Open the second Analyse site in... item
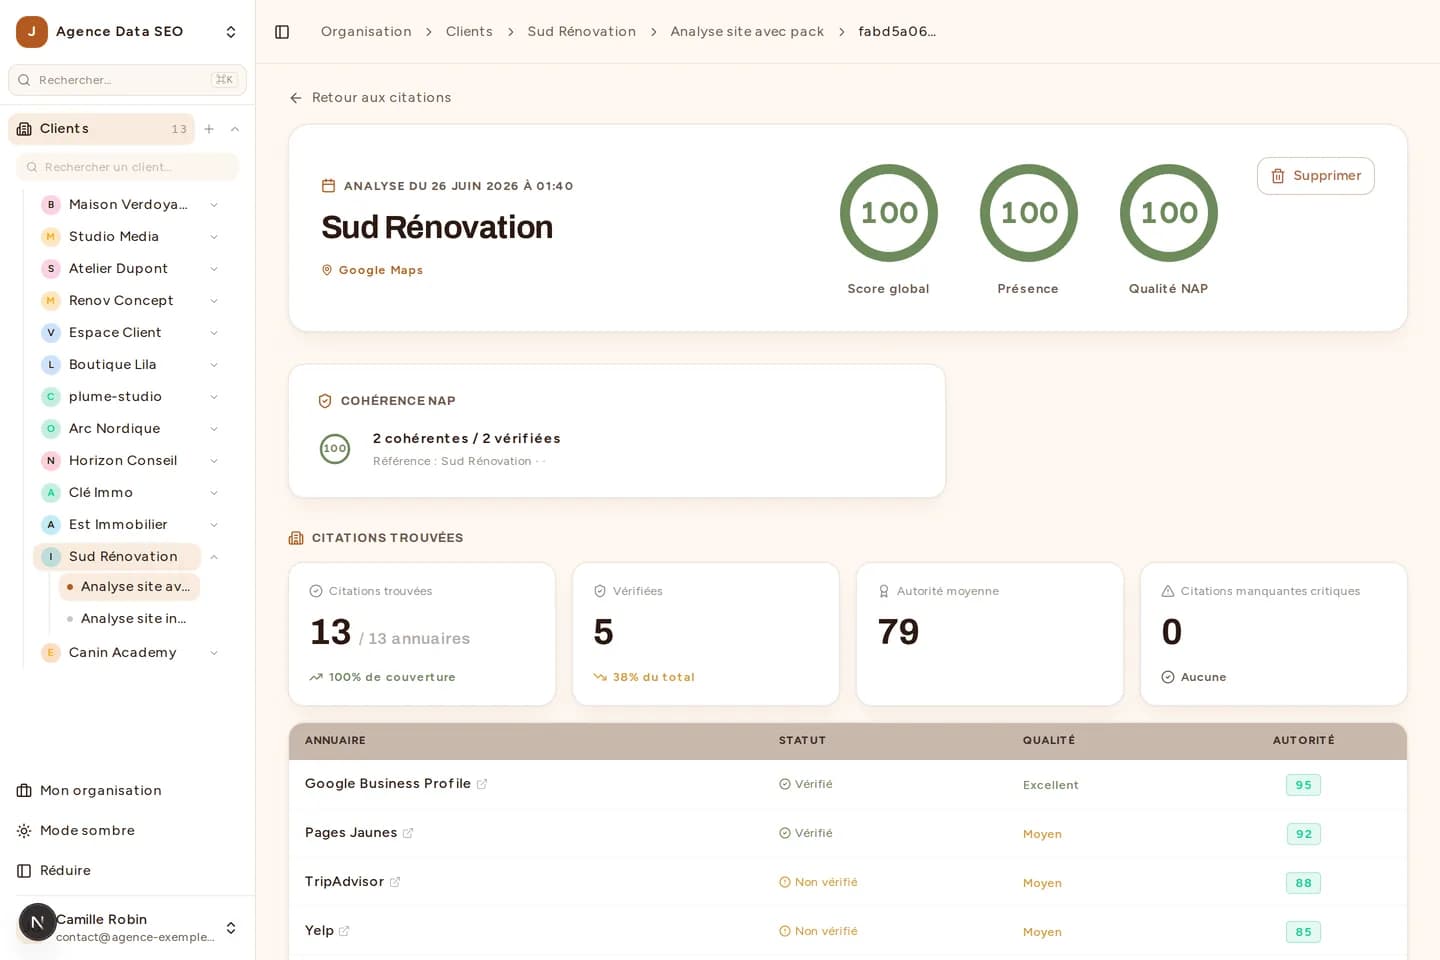This screenshot has width=1440, height=960. [133, 619]
